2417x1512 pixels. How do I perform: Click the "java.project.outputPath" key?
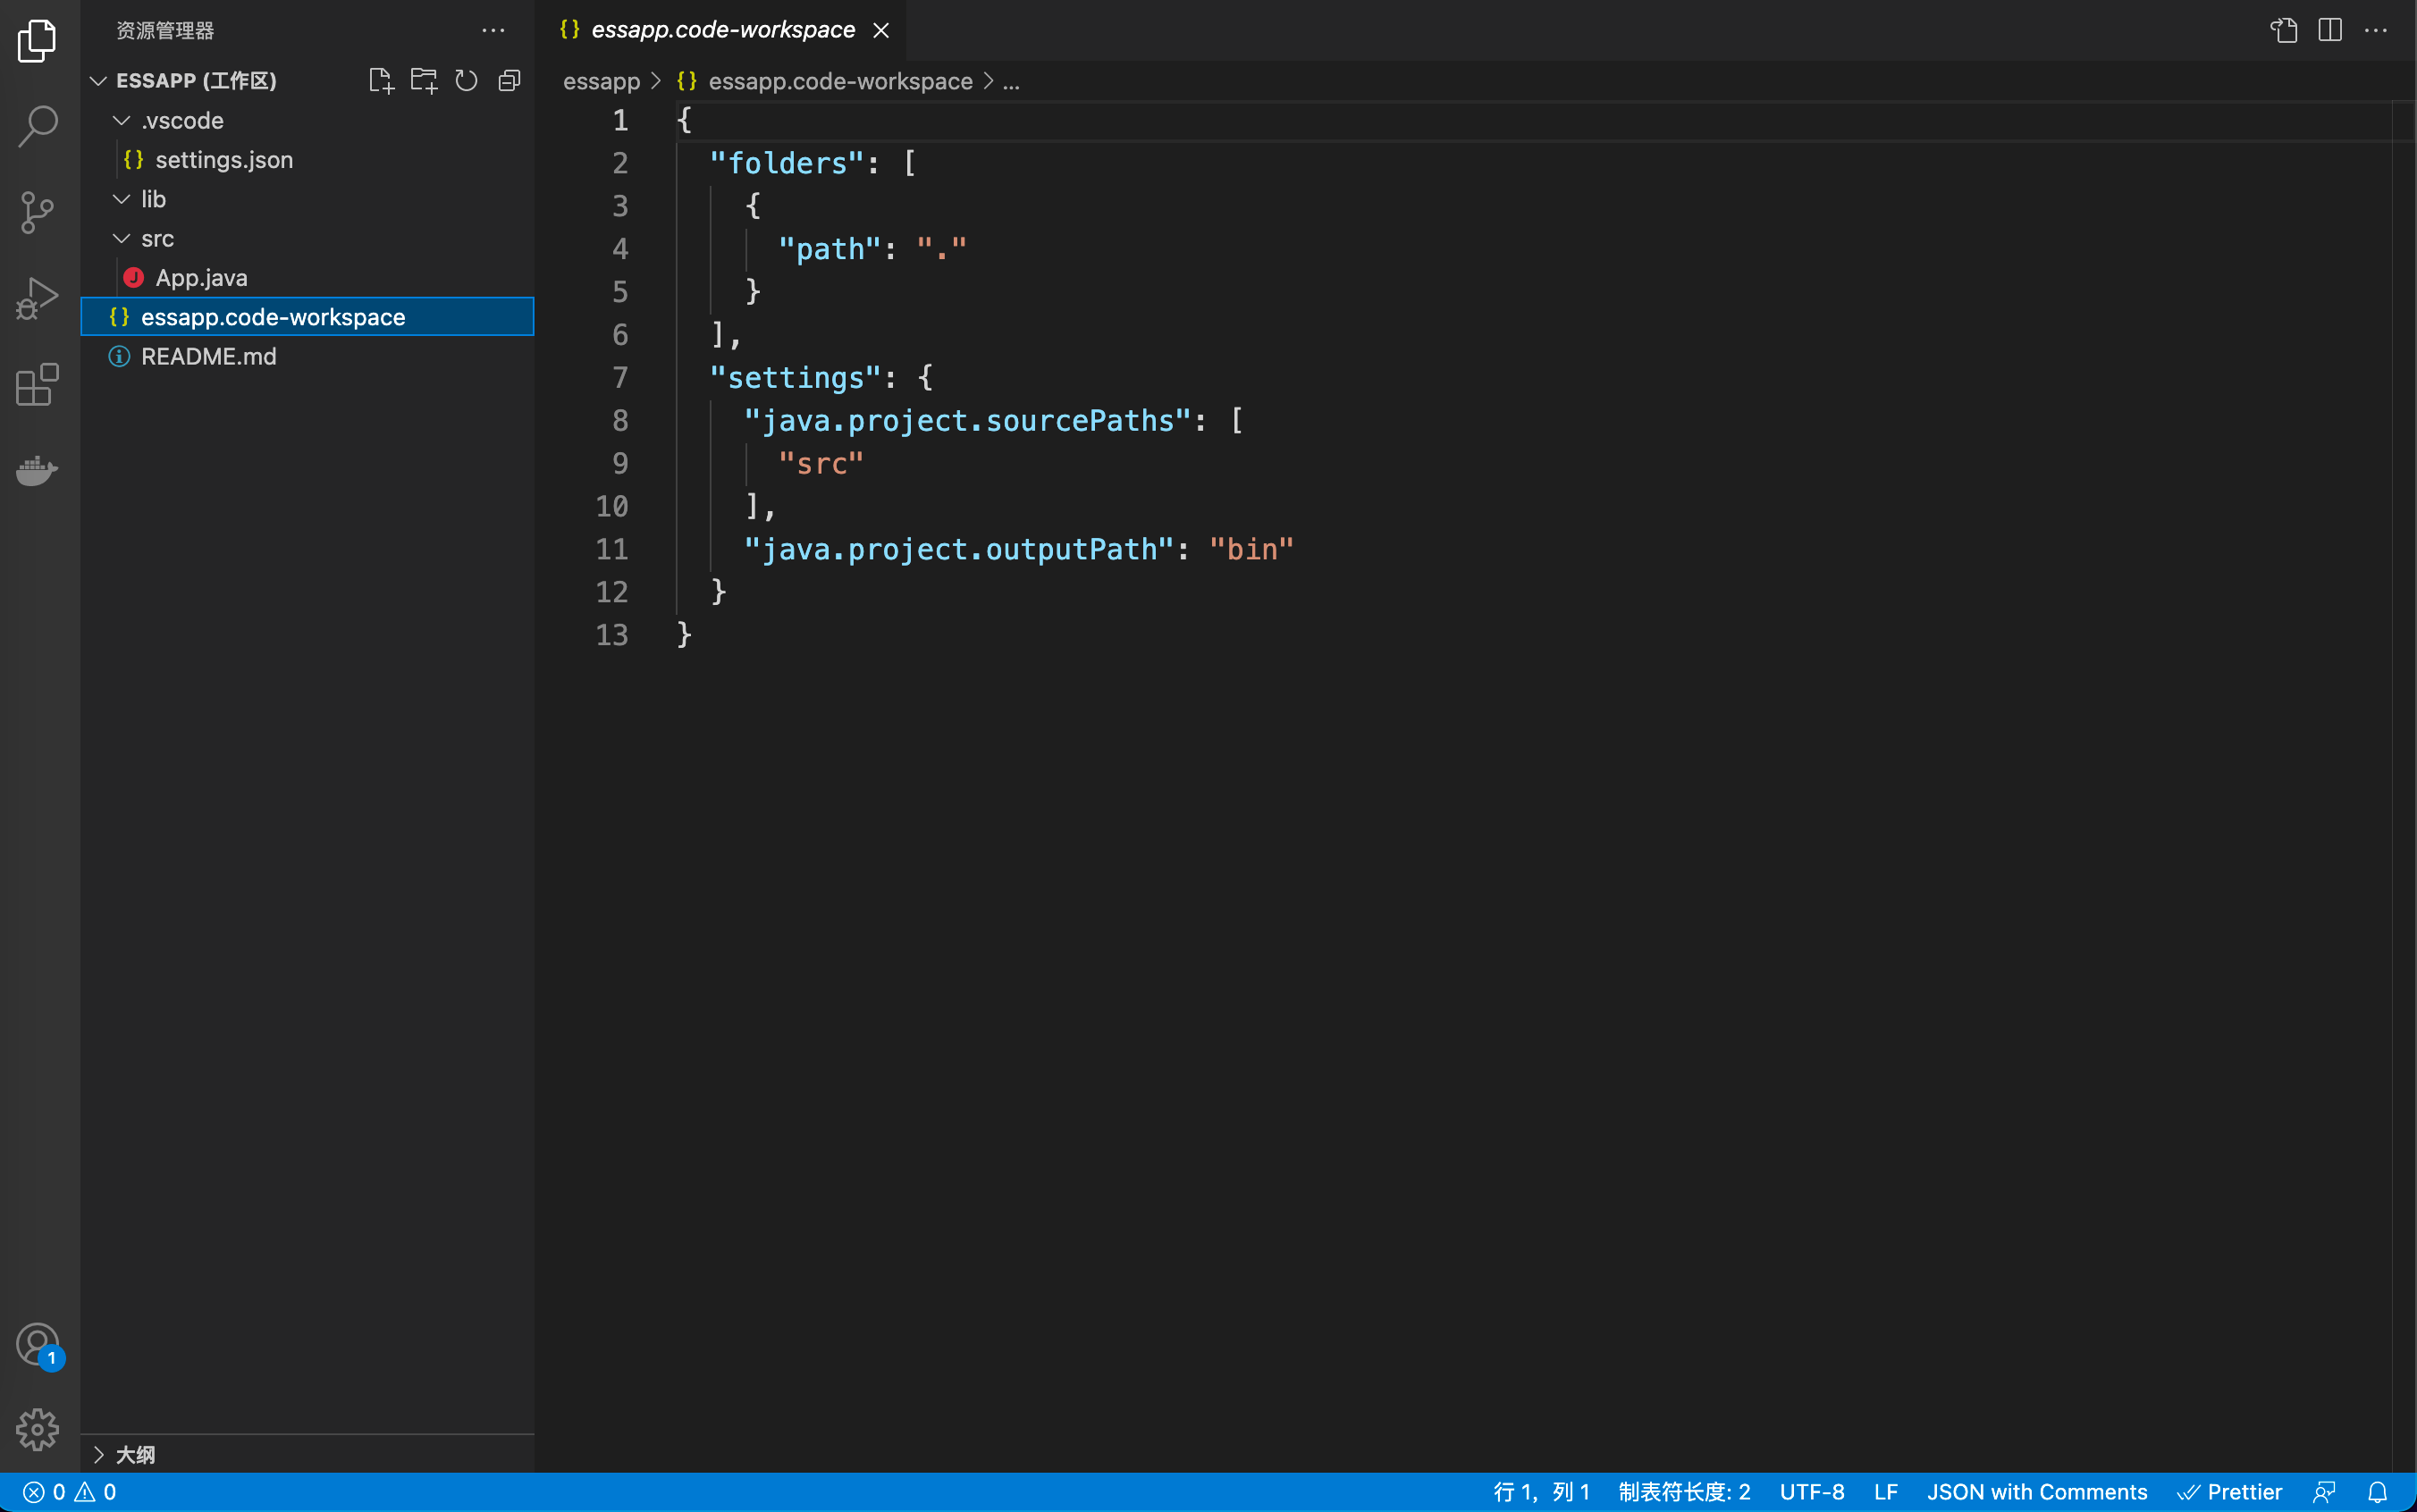pos(958,549)
